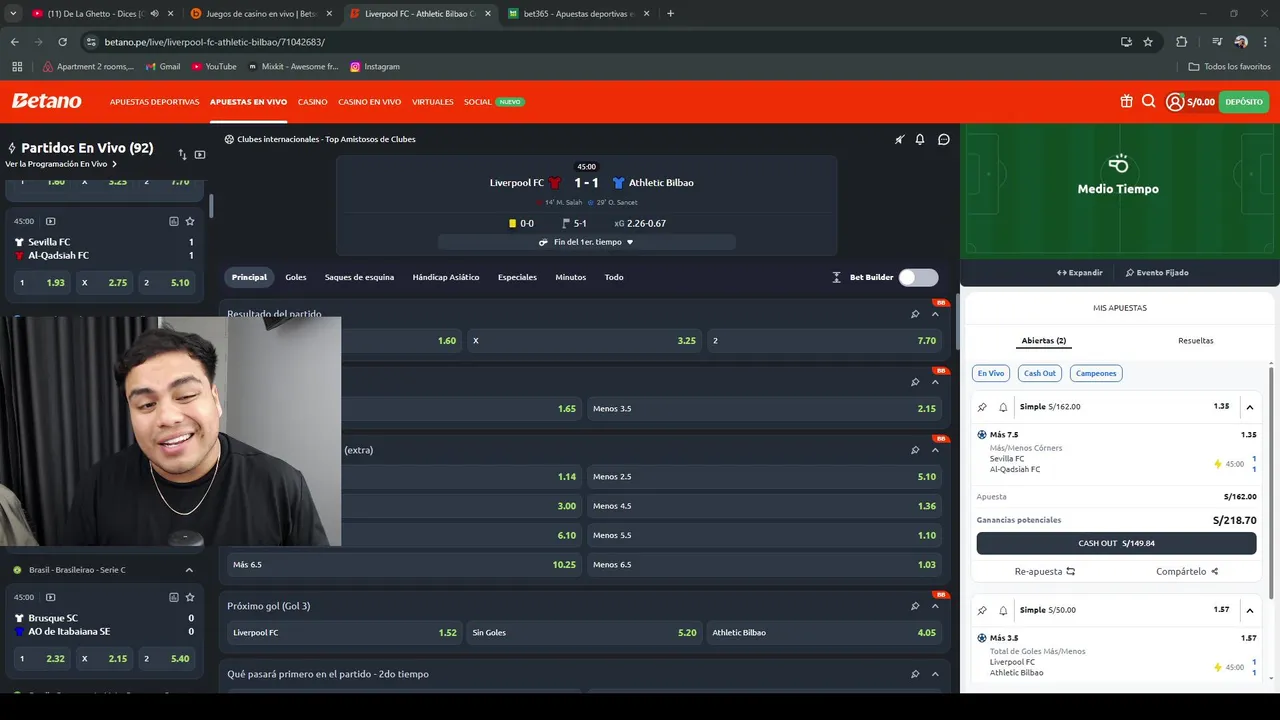The height and width of the screenshot is (720, 1280).
Task: Pin the Resultado del partido market
Action: coord(915,314)
